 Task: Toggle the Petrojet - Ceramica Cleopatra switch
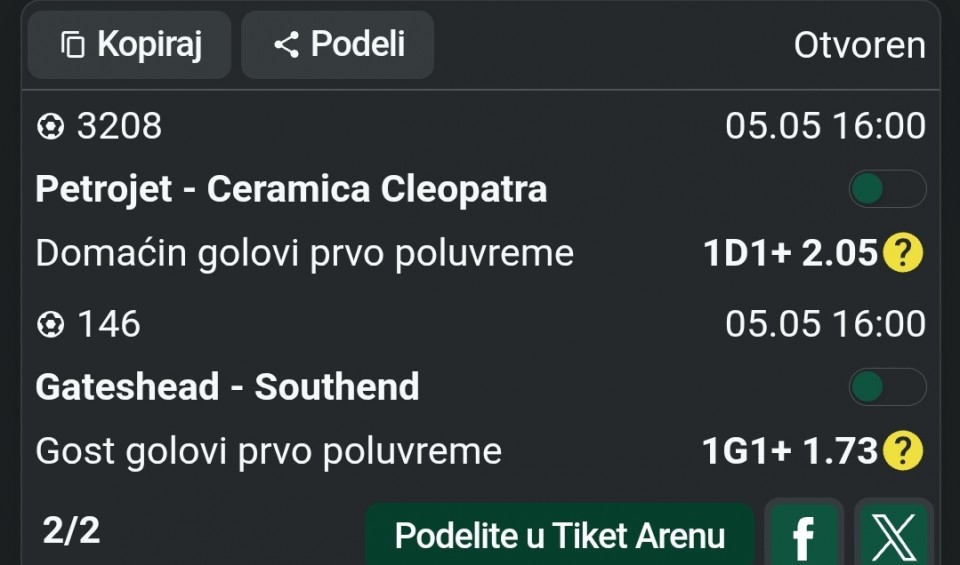click(887, 189)
